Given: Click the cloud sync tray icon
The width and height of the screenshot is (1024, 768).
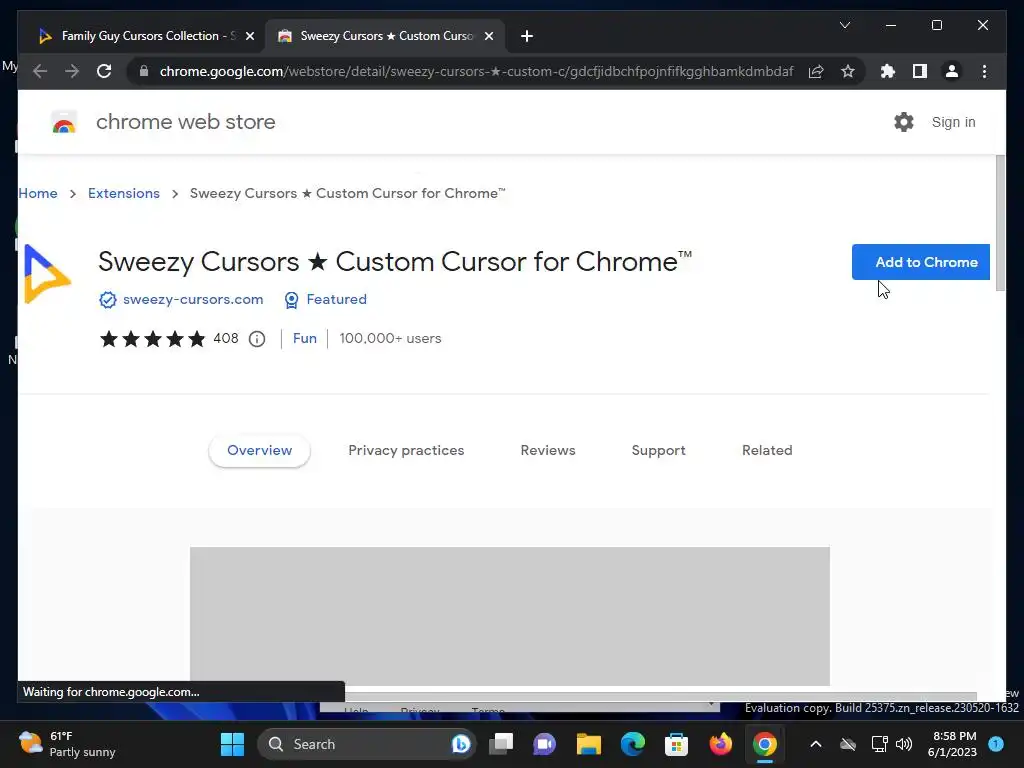Looking at the screenshot, I should coord(848,744).
